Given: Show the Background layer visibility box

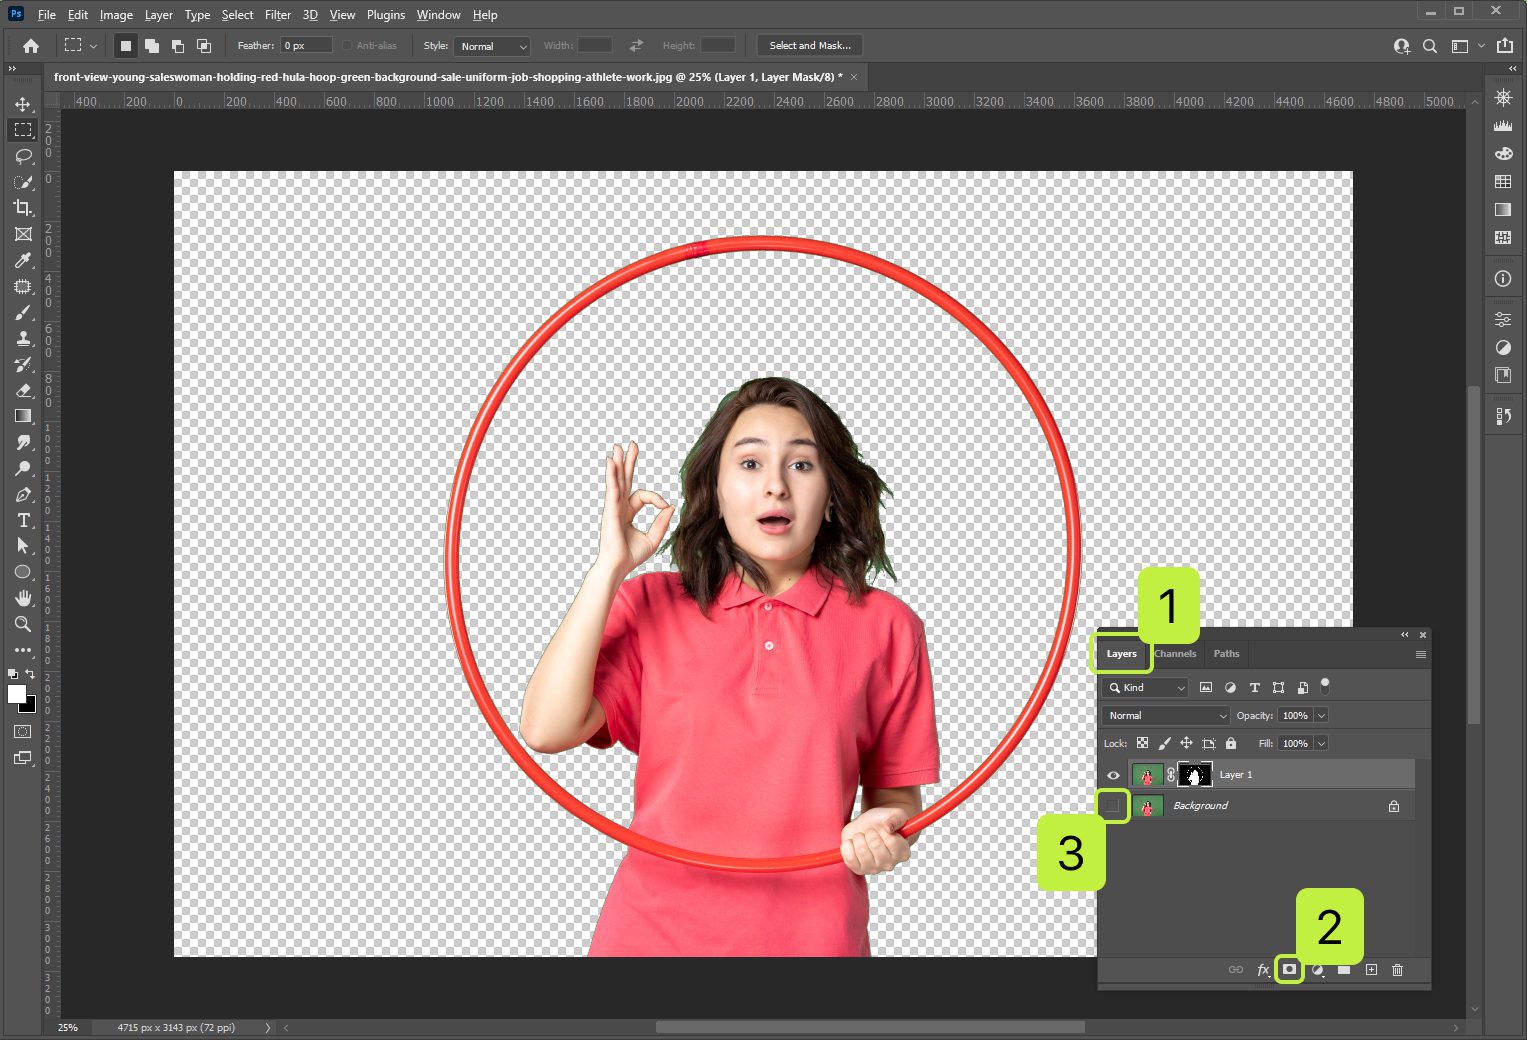Looking at the screenshot, I should point(1113,806).
